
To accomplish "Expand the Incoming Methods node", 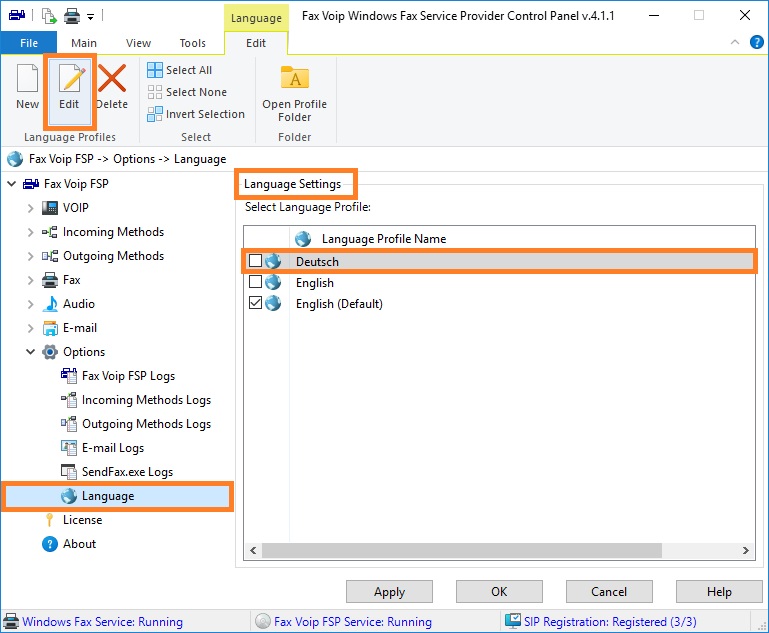I will [x=30, y=232].
